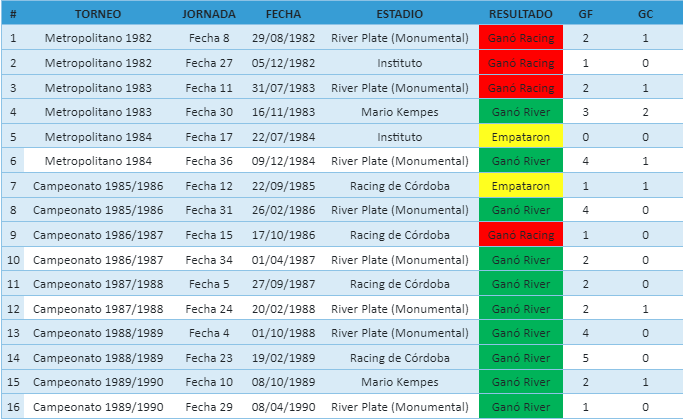The image size is (686, 420).
Task: Click yellow Empataron cell dated 22/09/1985
Action: [521, 186]
